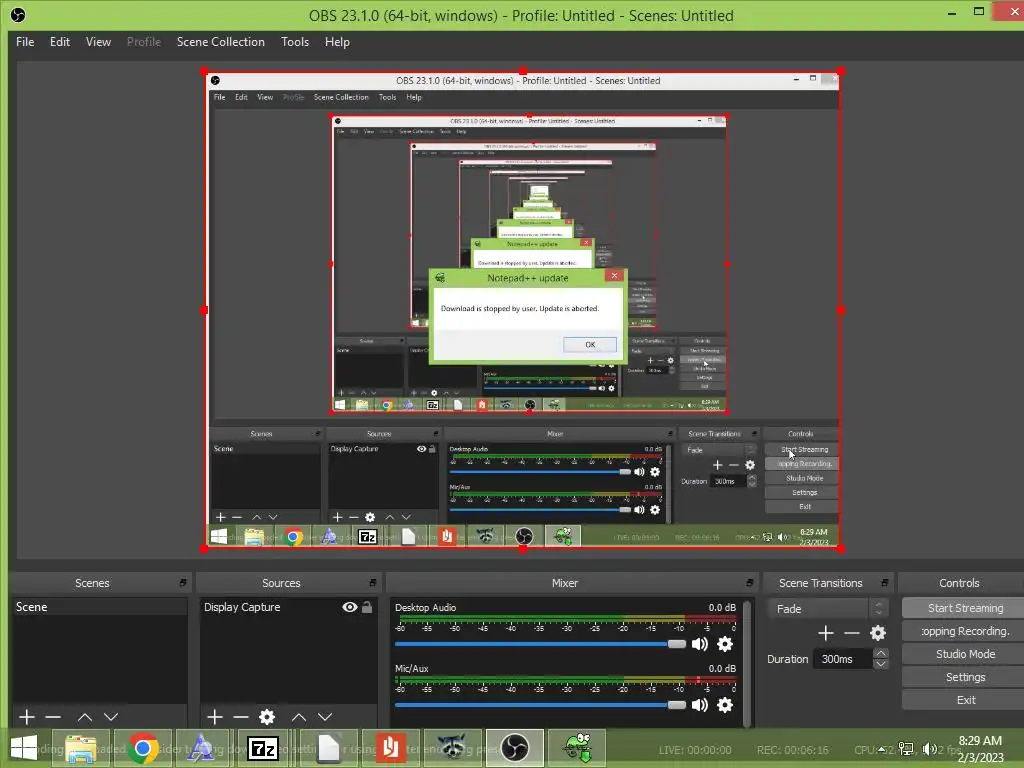Select Display Capture source row
1024x768 pixels.
[287, 607]
